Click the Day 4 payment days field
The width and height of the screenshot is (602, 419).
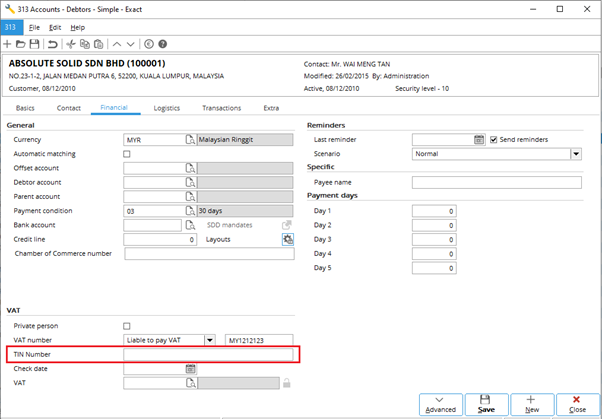coord(434,253)
